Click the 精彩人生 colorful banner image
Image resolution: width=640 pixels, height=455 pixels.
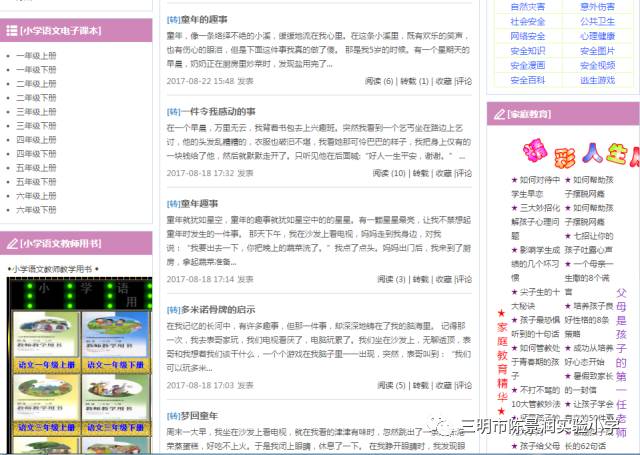click(x=581, y=153)
